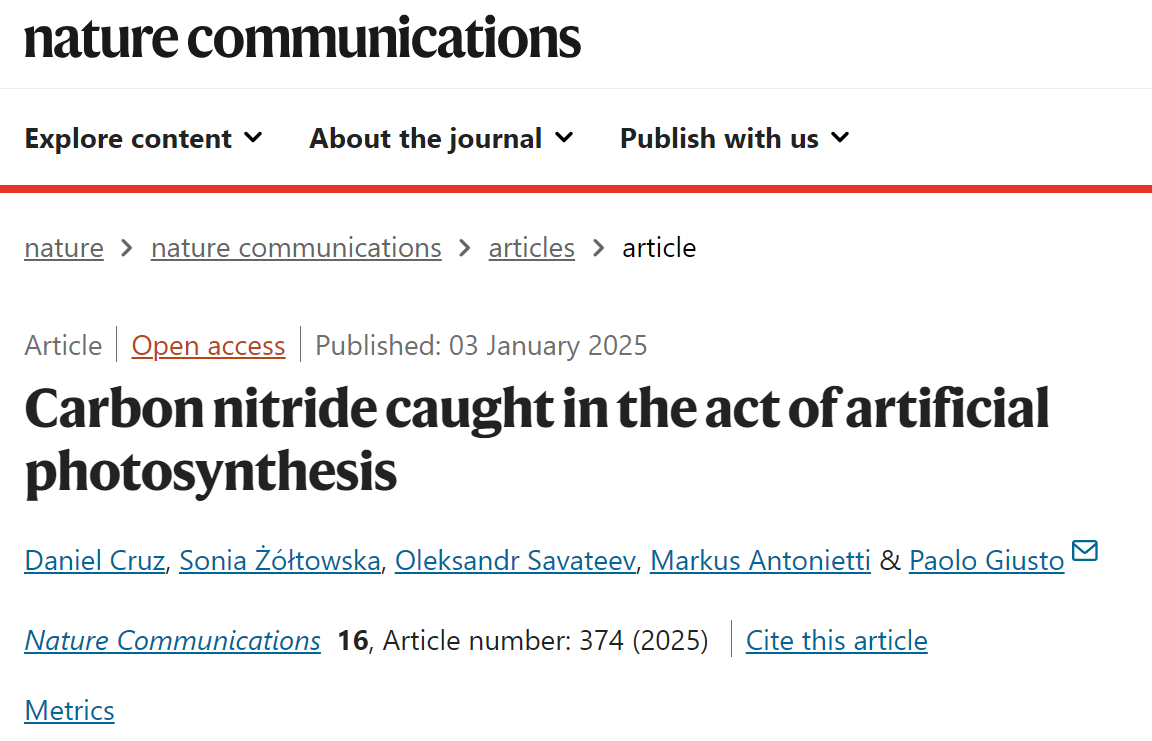Screen dimensions: 1152x741
Task: Show Markus Antonietti author info
Action: point(760,560)
